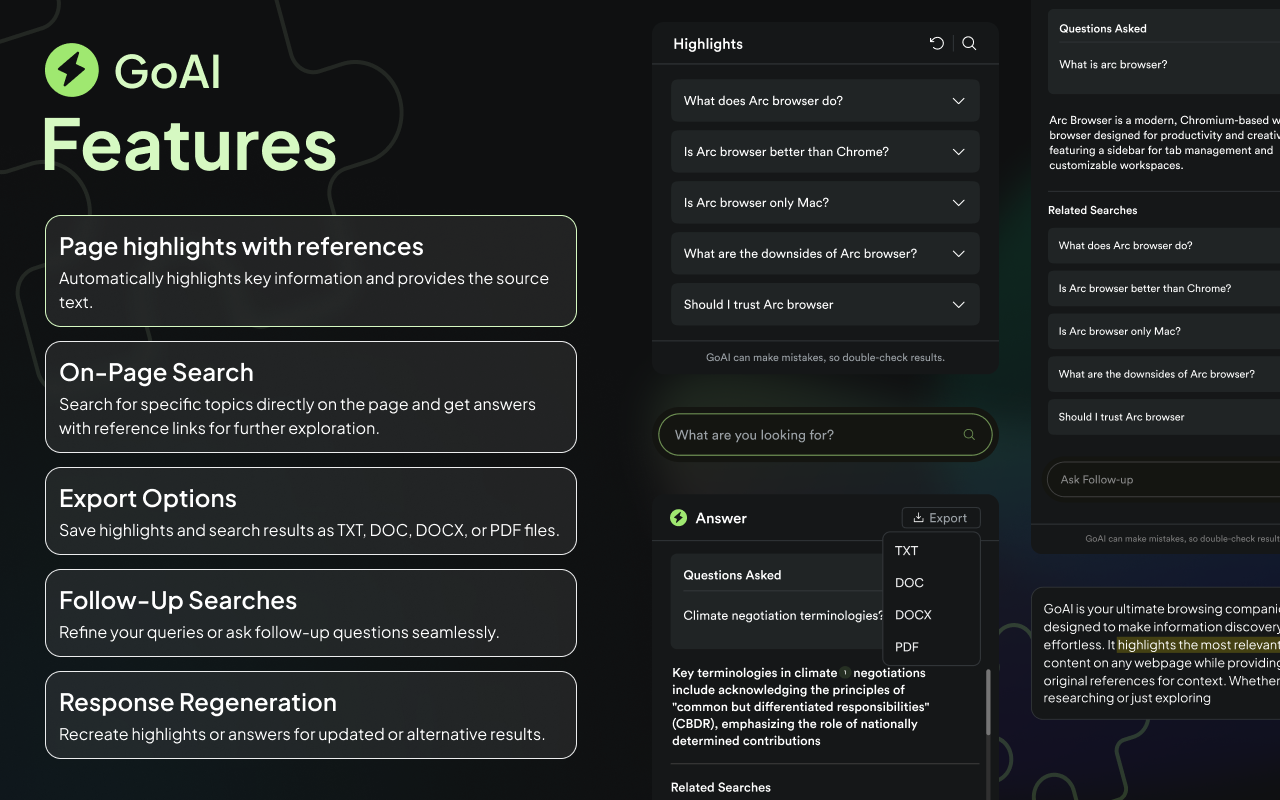Select the Follow-Up Searches feature card
The image size is (1280, 800).
(x=311, y=613)
